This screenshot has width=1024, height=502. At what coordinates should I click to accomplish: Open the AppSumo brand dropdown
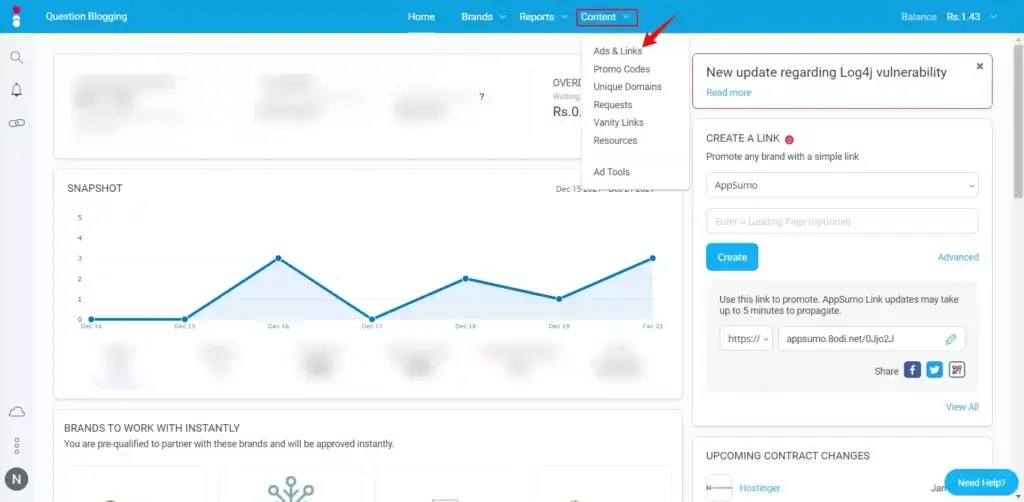point(842,185)
